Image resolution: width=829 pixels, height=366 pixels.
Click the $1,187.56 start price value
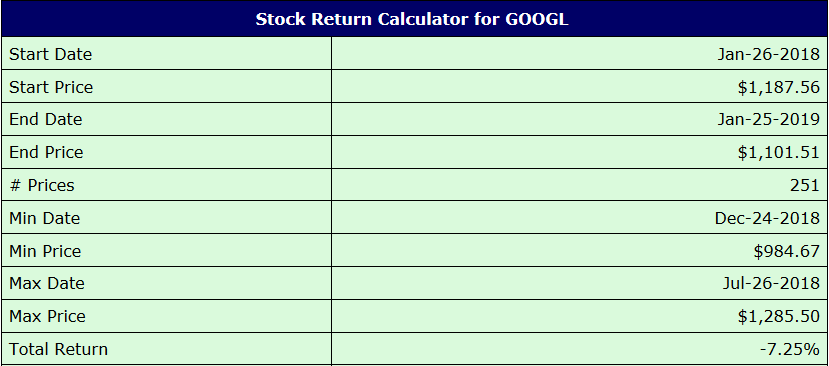[779, 87]
